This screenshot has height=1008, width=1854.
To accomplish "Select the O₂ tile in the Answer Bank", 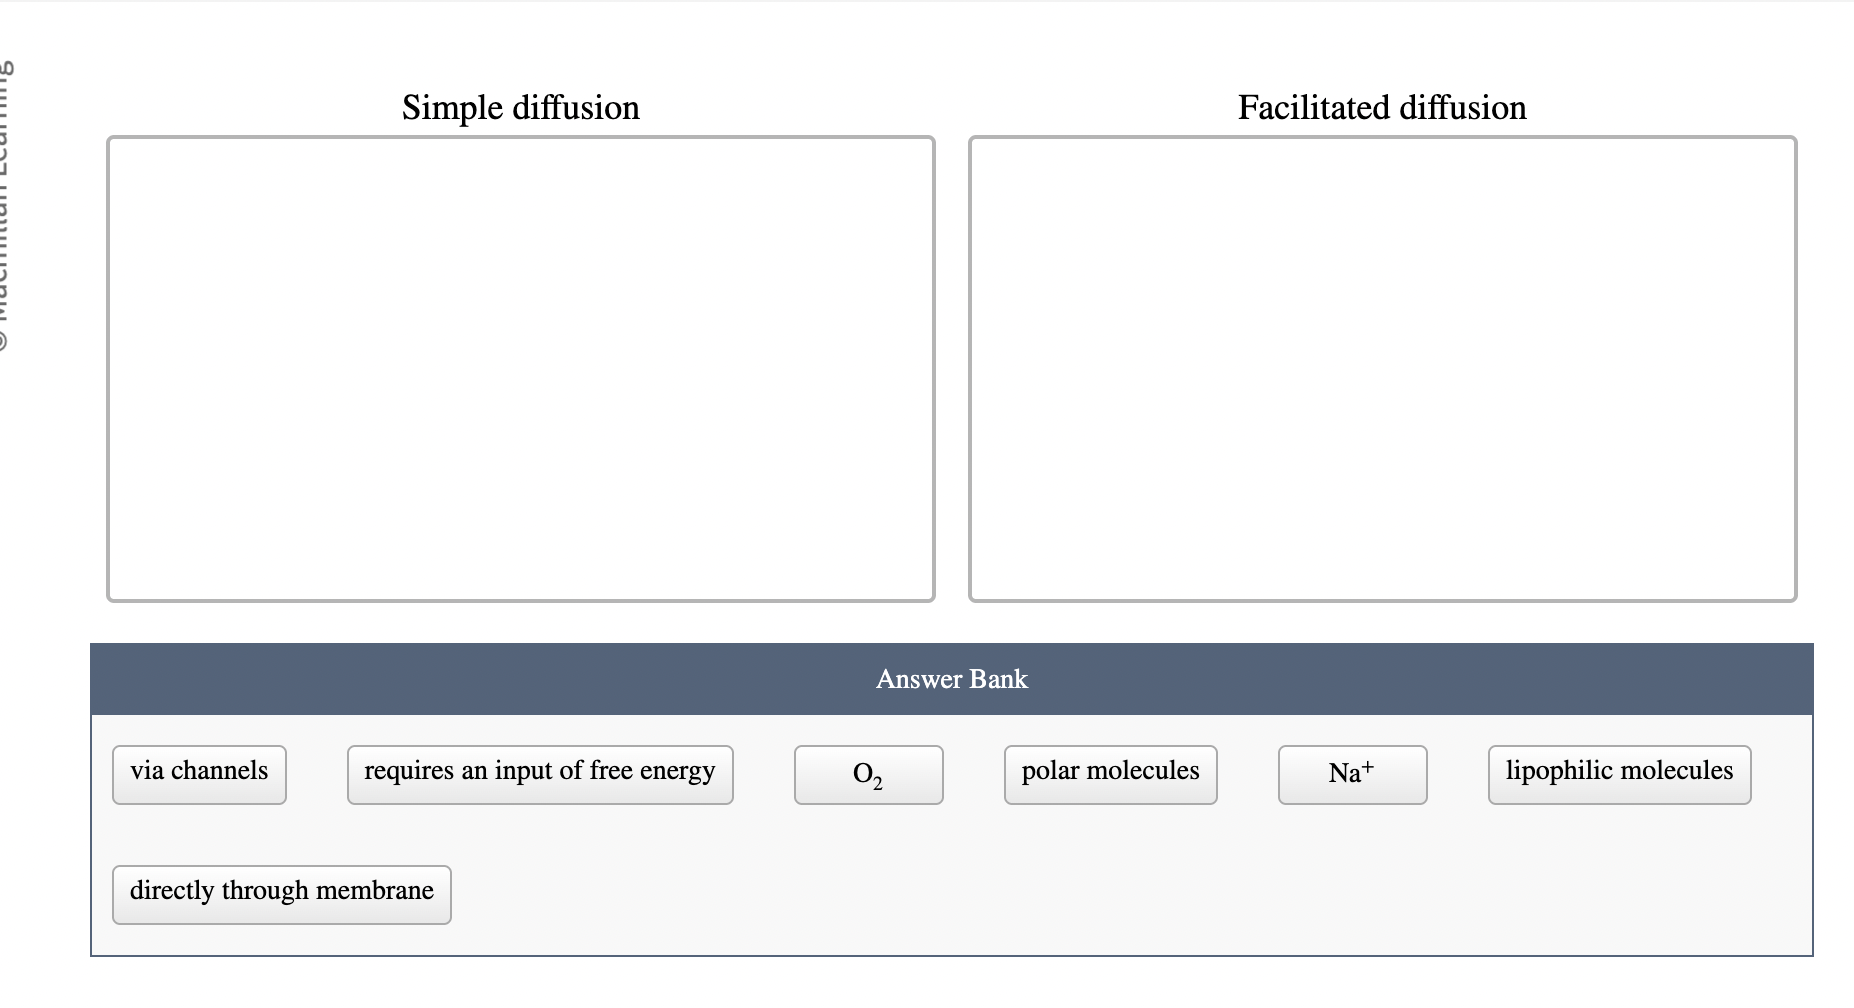I will tap(868, 774).
